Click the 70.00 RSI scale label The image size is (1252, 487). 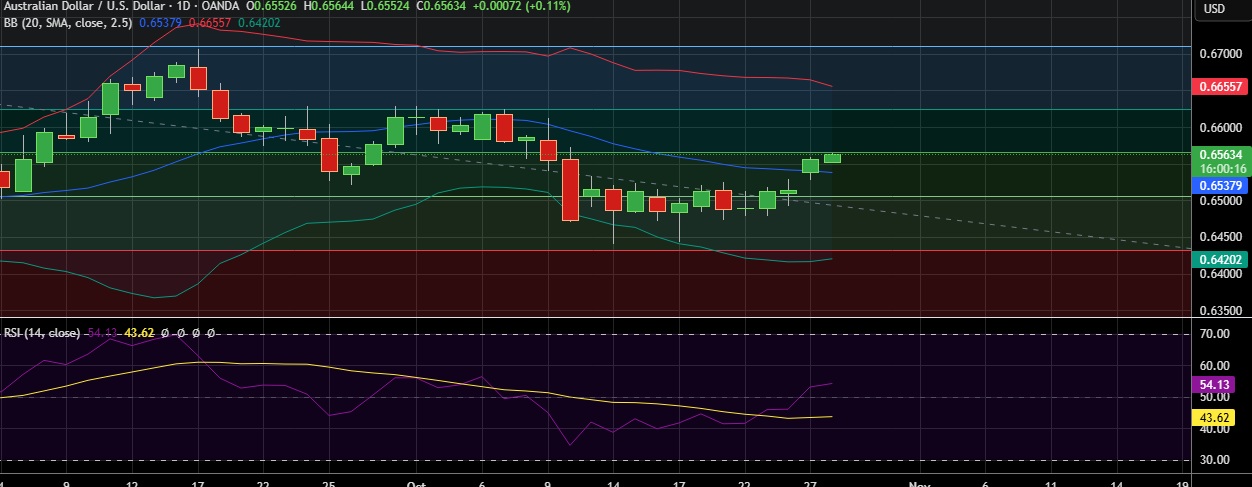(1214, 335)
